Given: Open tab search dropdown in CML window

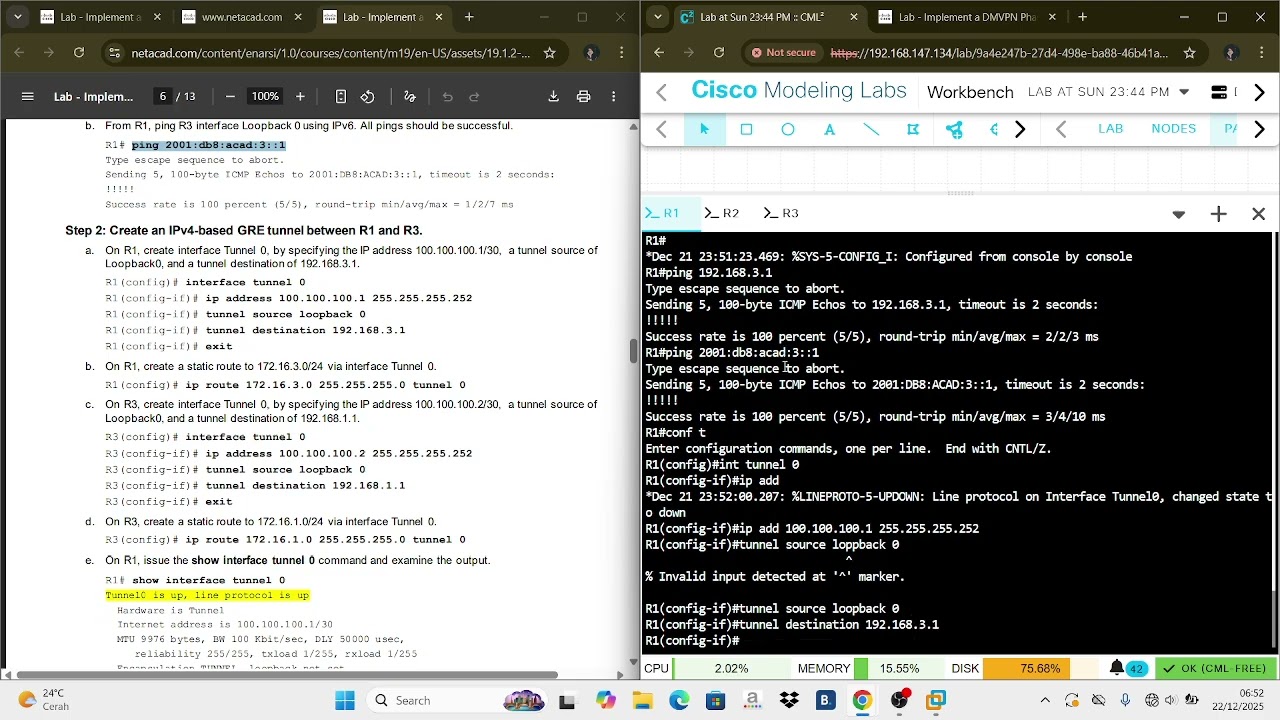Looking at the screenshot, I should [656, 17].
